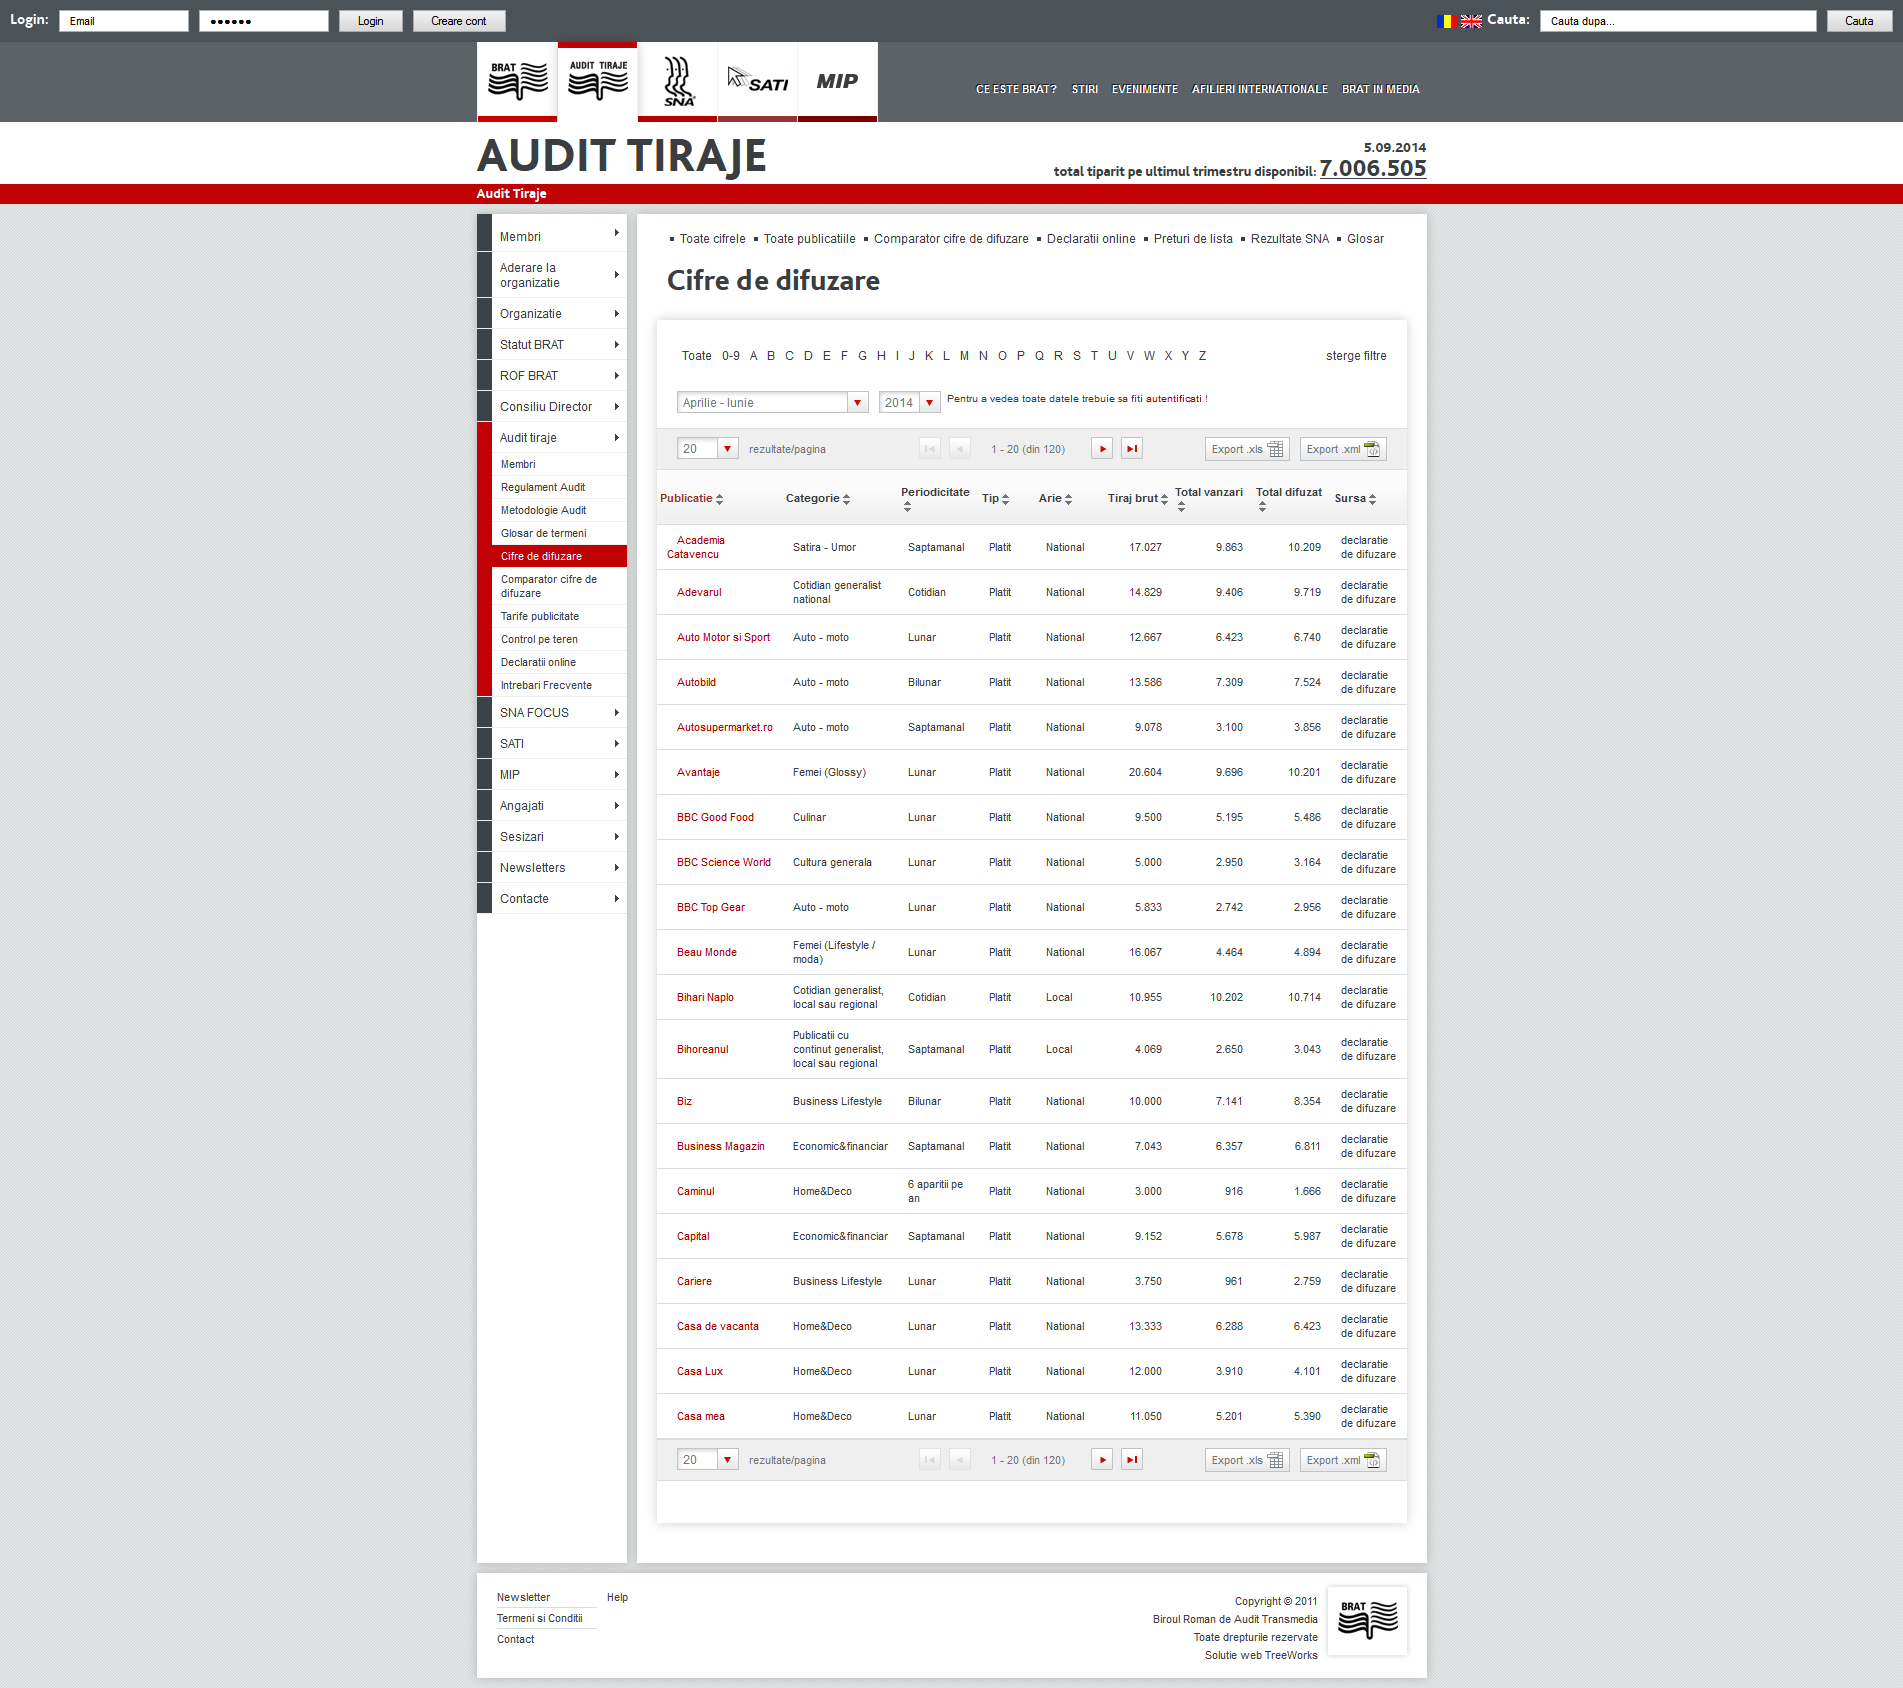
Task: Click the BRAT logo in footer
Action: (x=1367, y=1620)
